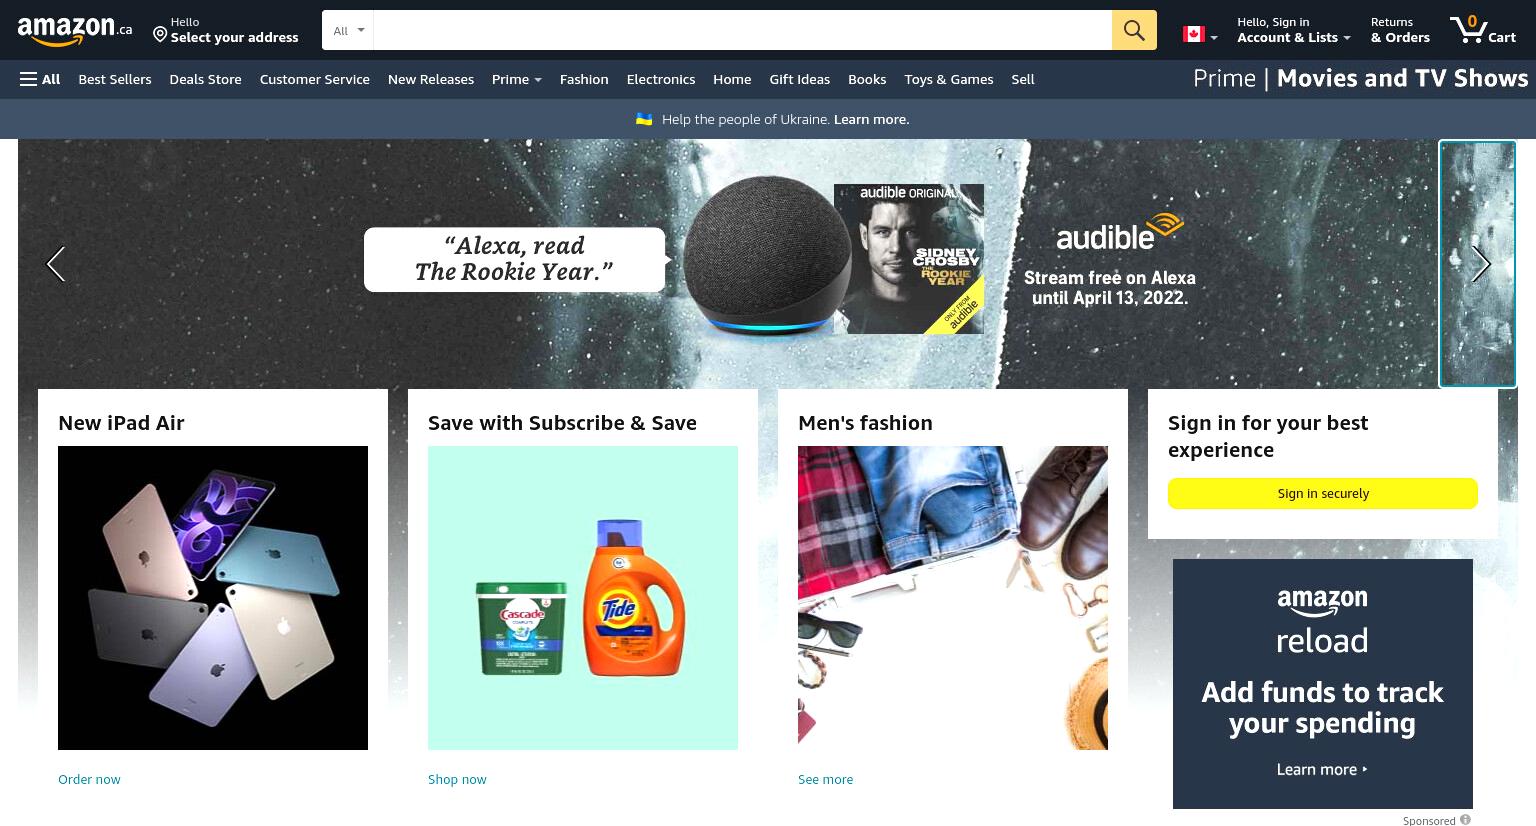The image size is (1536, 826).
Task: Click the location pin address icon
Action: (x=160, y=35)
